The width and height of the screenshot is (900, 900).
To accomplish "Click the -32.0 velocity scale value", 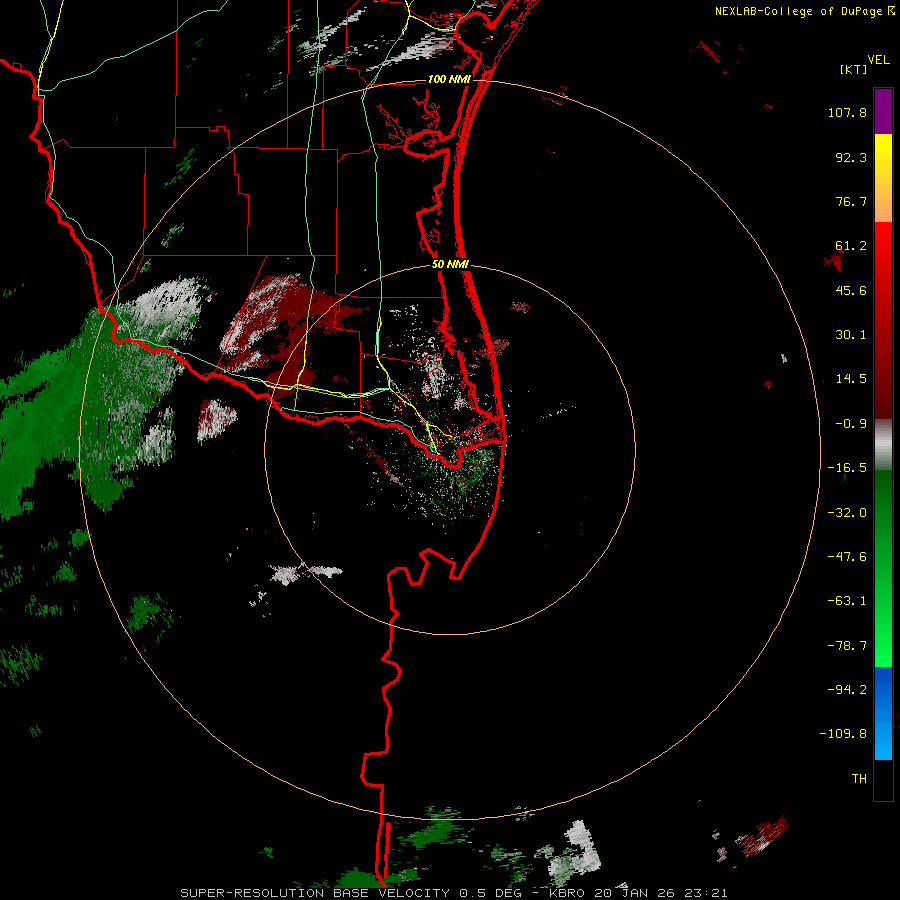I will tap(847, 513).
